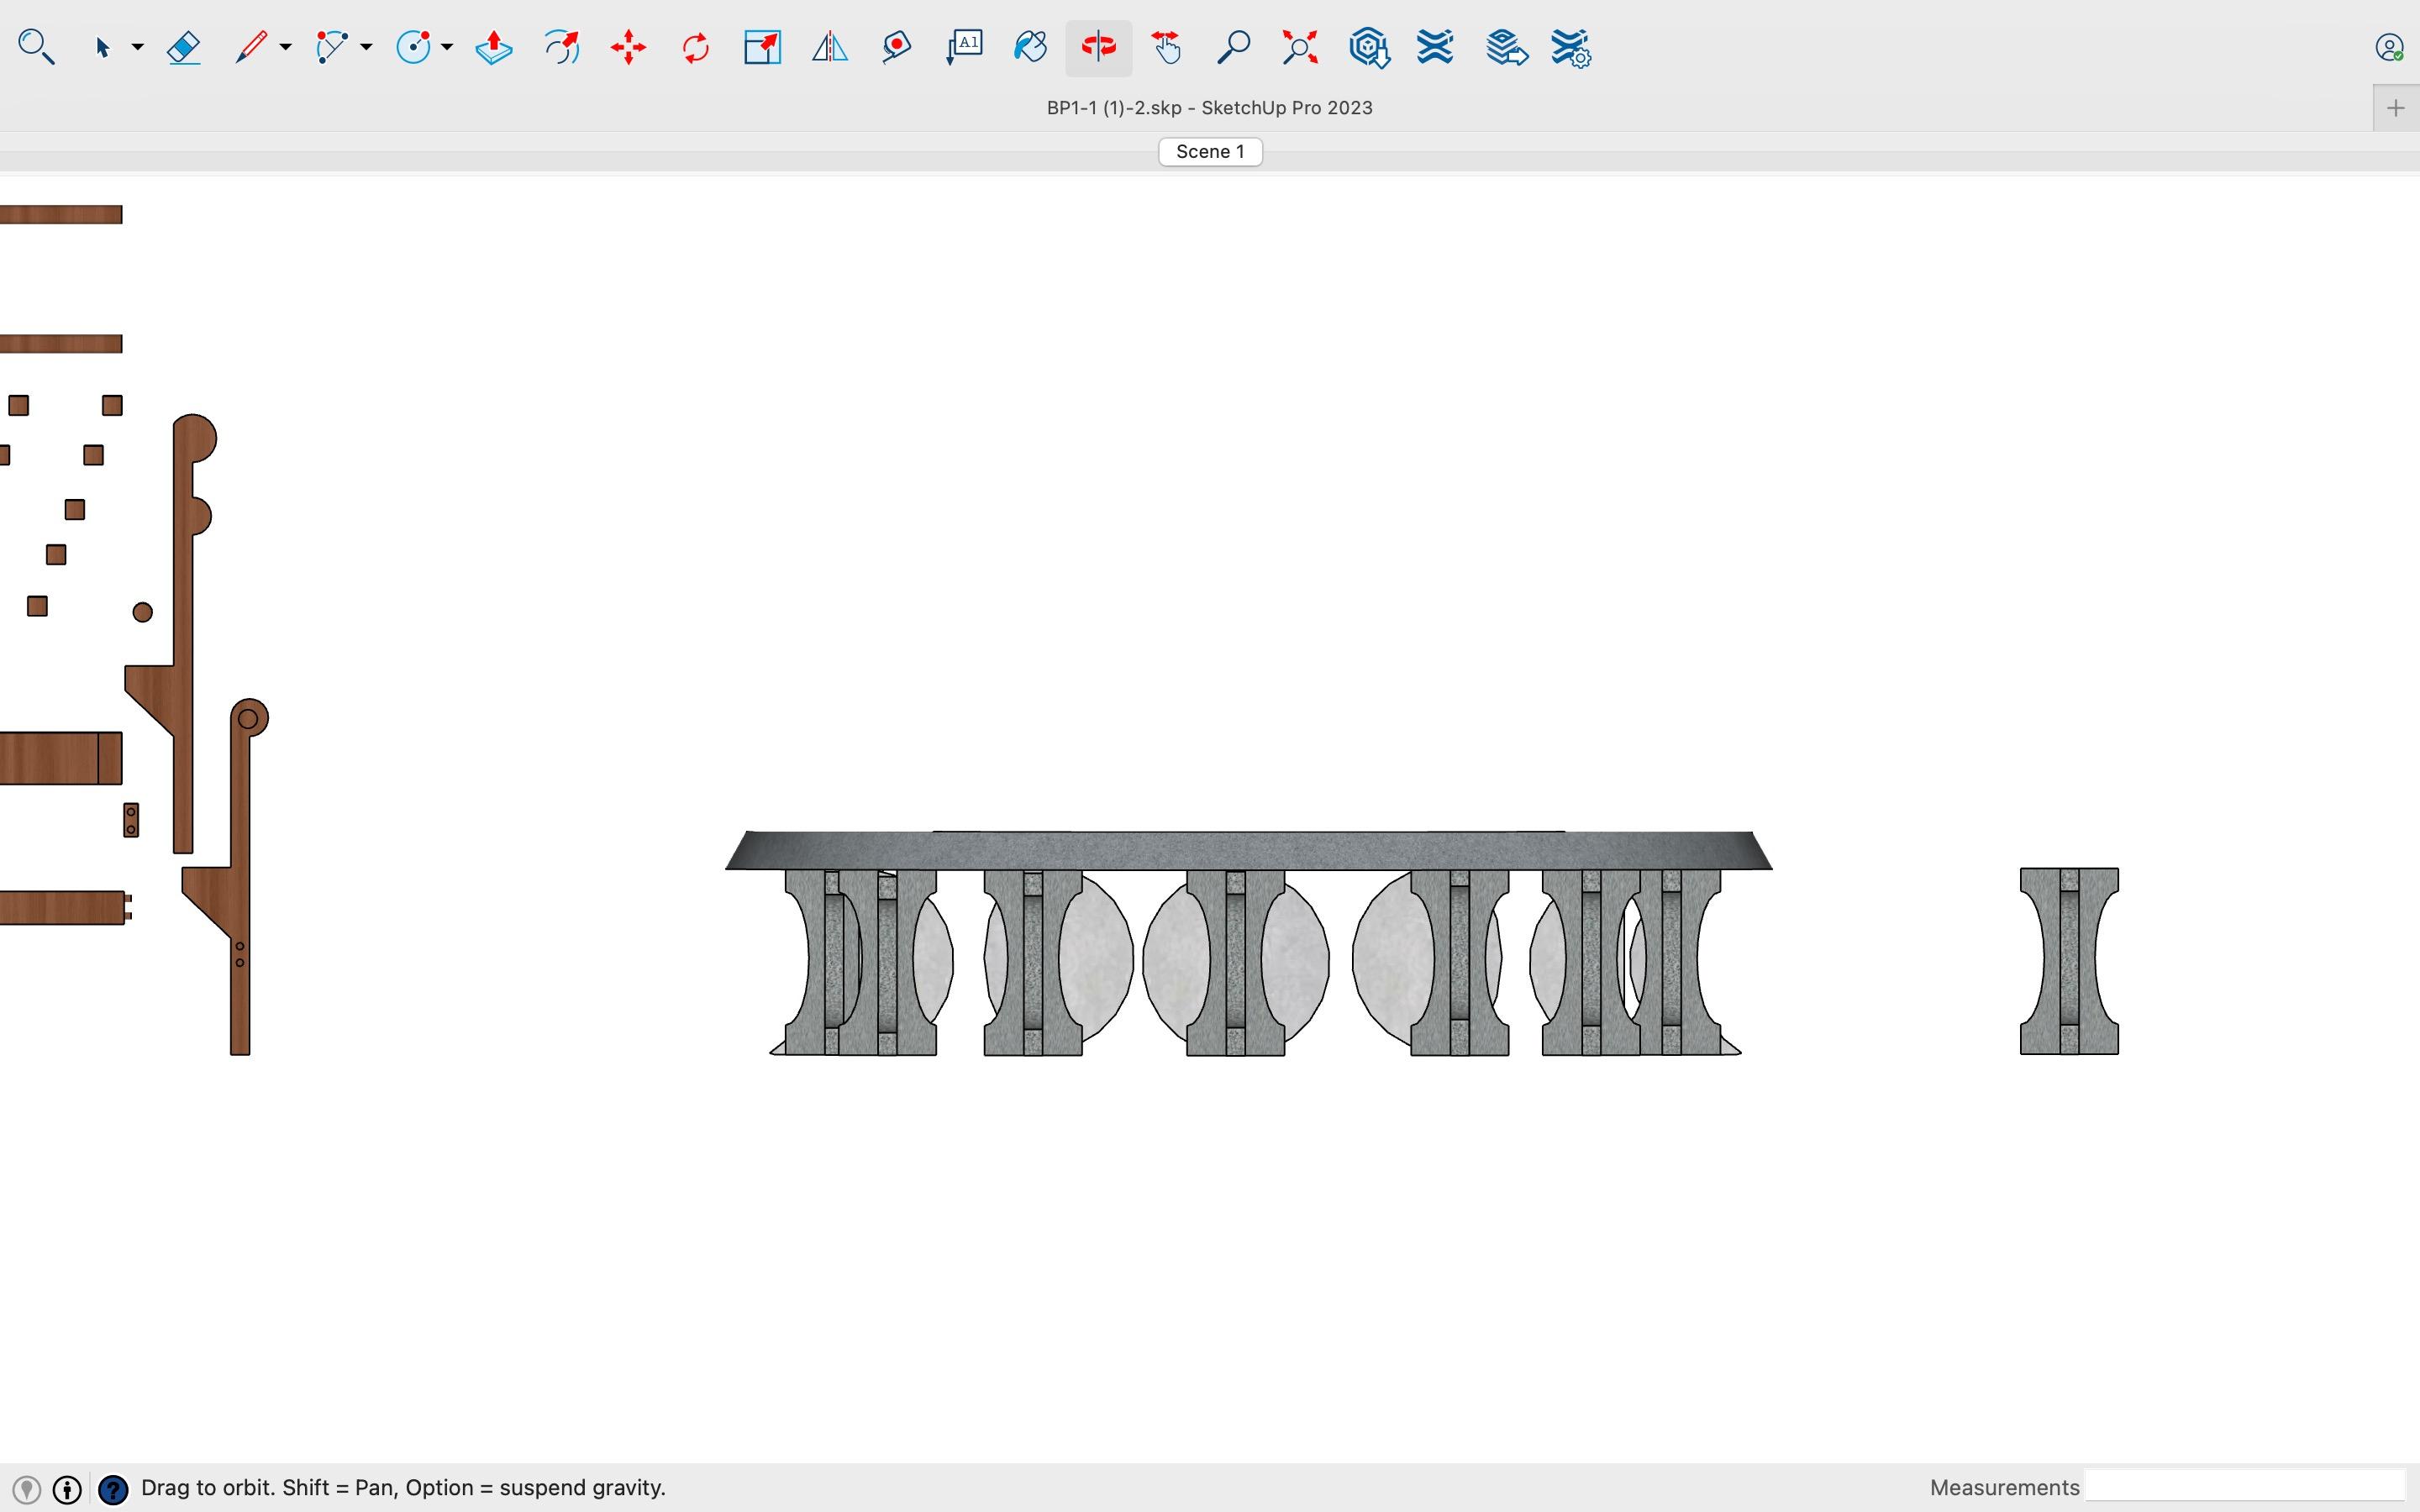Toggle the geo-location status icon
This screenshot has height=1512, width=2420.
pos(27,1490)
